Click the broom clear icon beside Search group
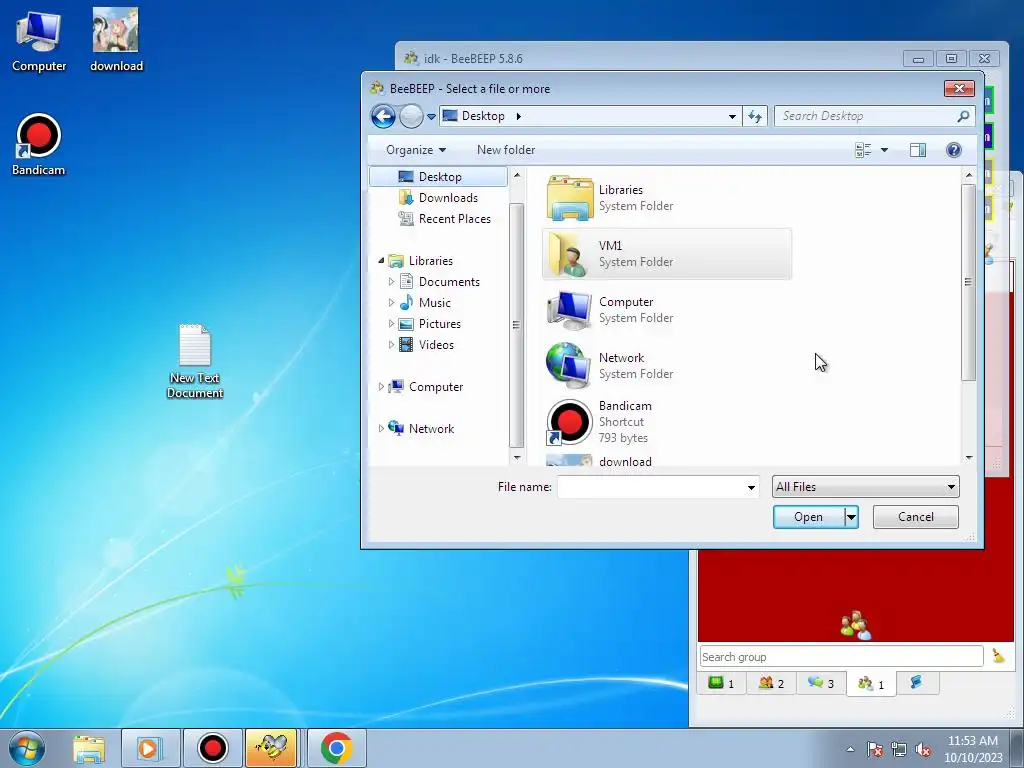The height and width of the screenshot is (768, 1024). tap(998, 656)
